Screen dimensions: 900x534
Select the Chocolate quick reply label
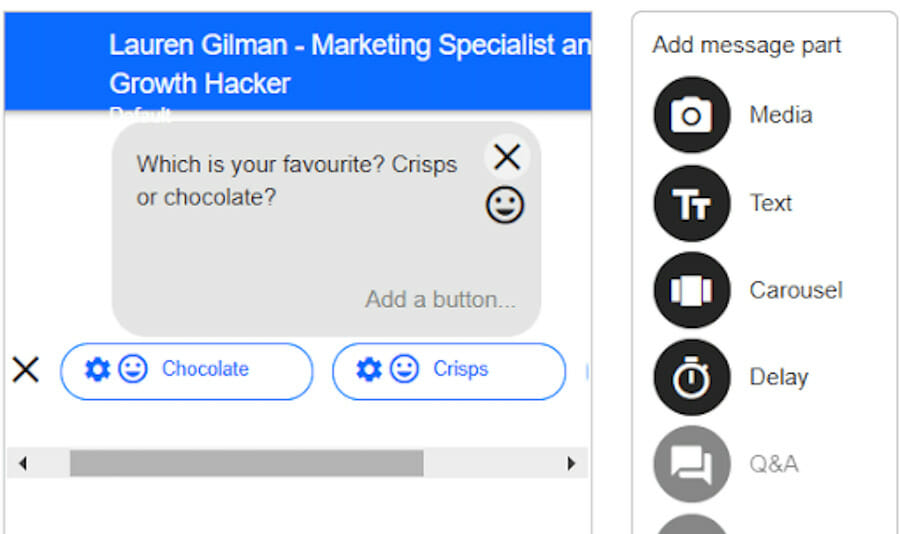[205, 369]
